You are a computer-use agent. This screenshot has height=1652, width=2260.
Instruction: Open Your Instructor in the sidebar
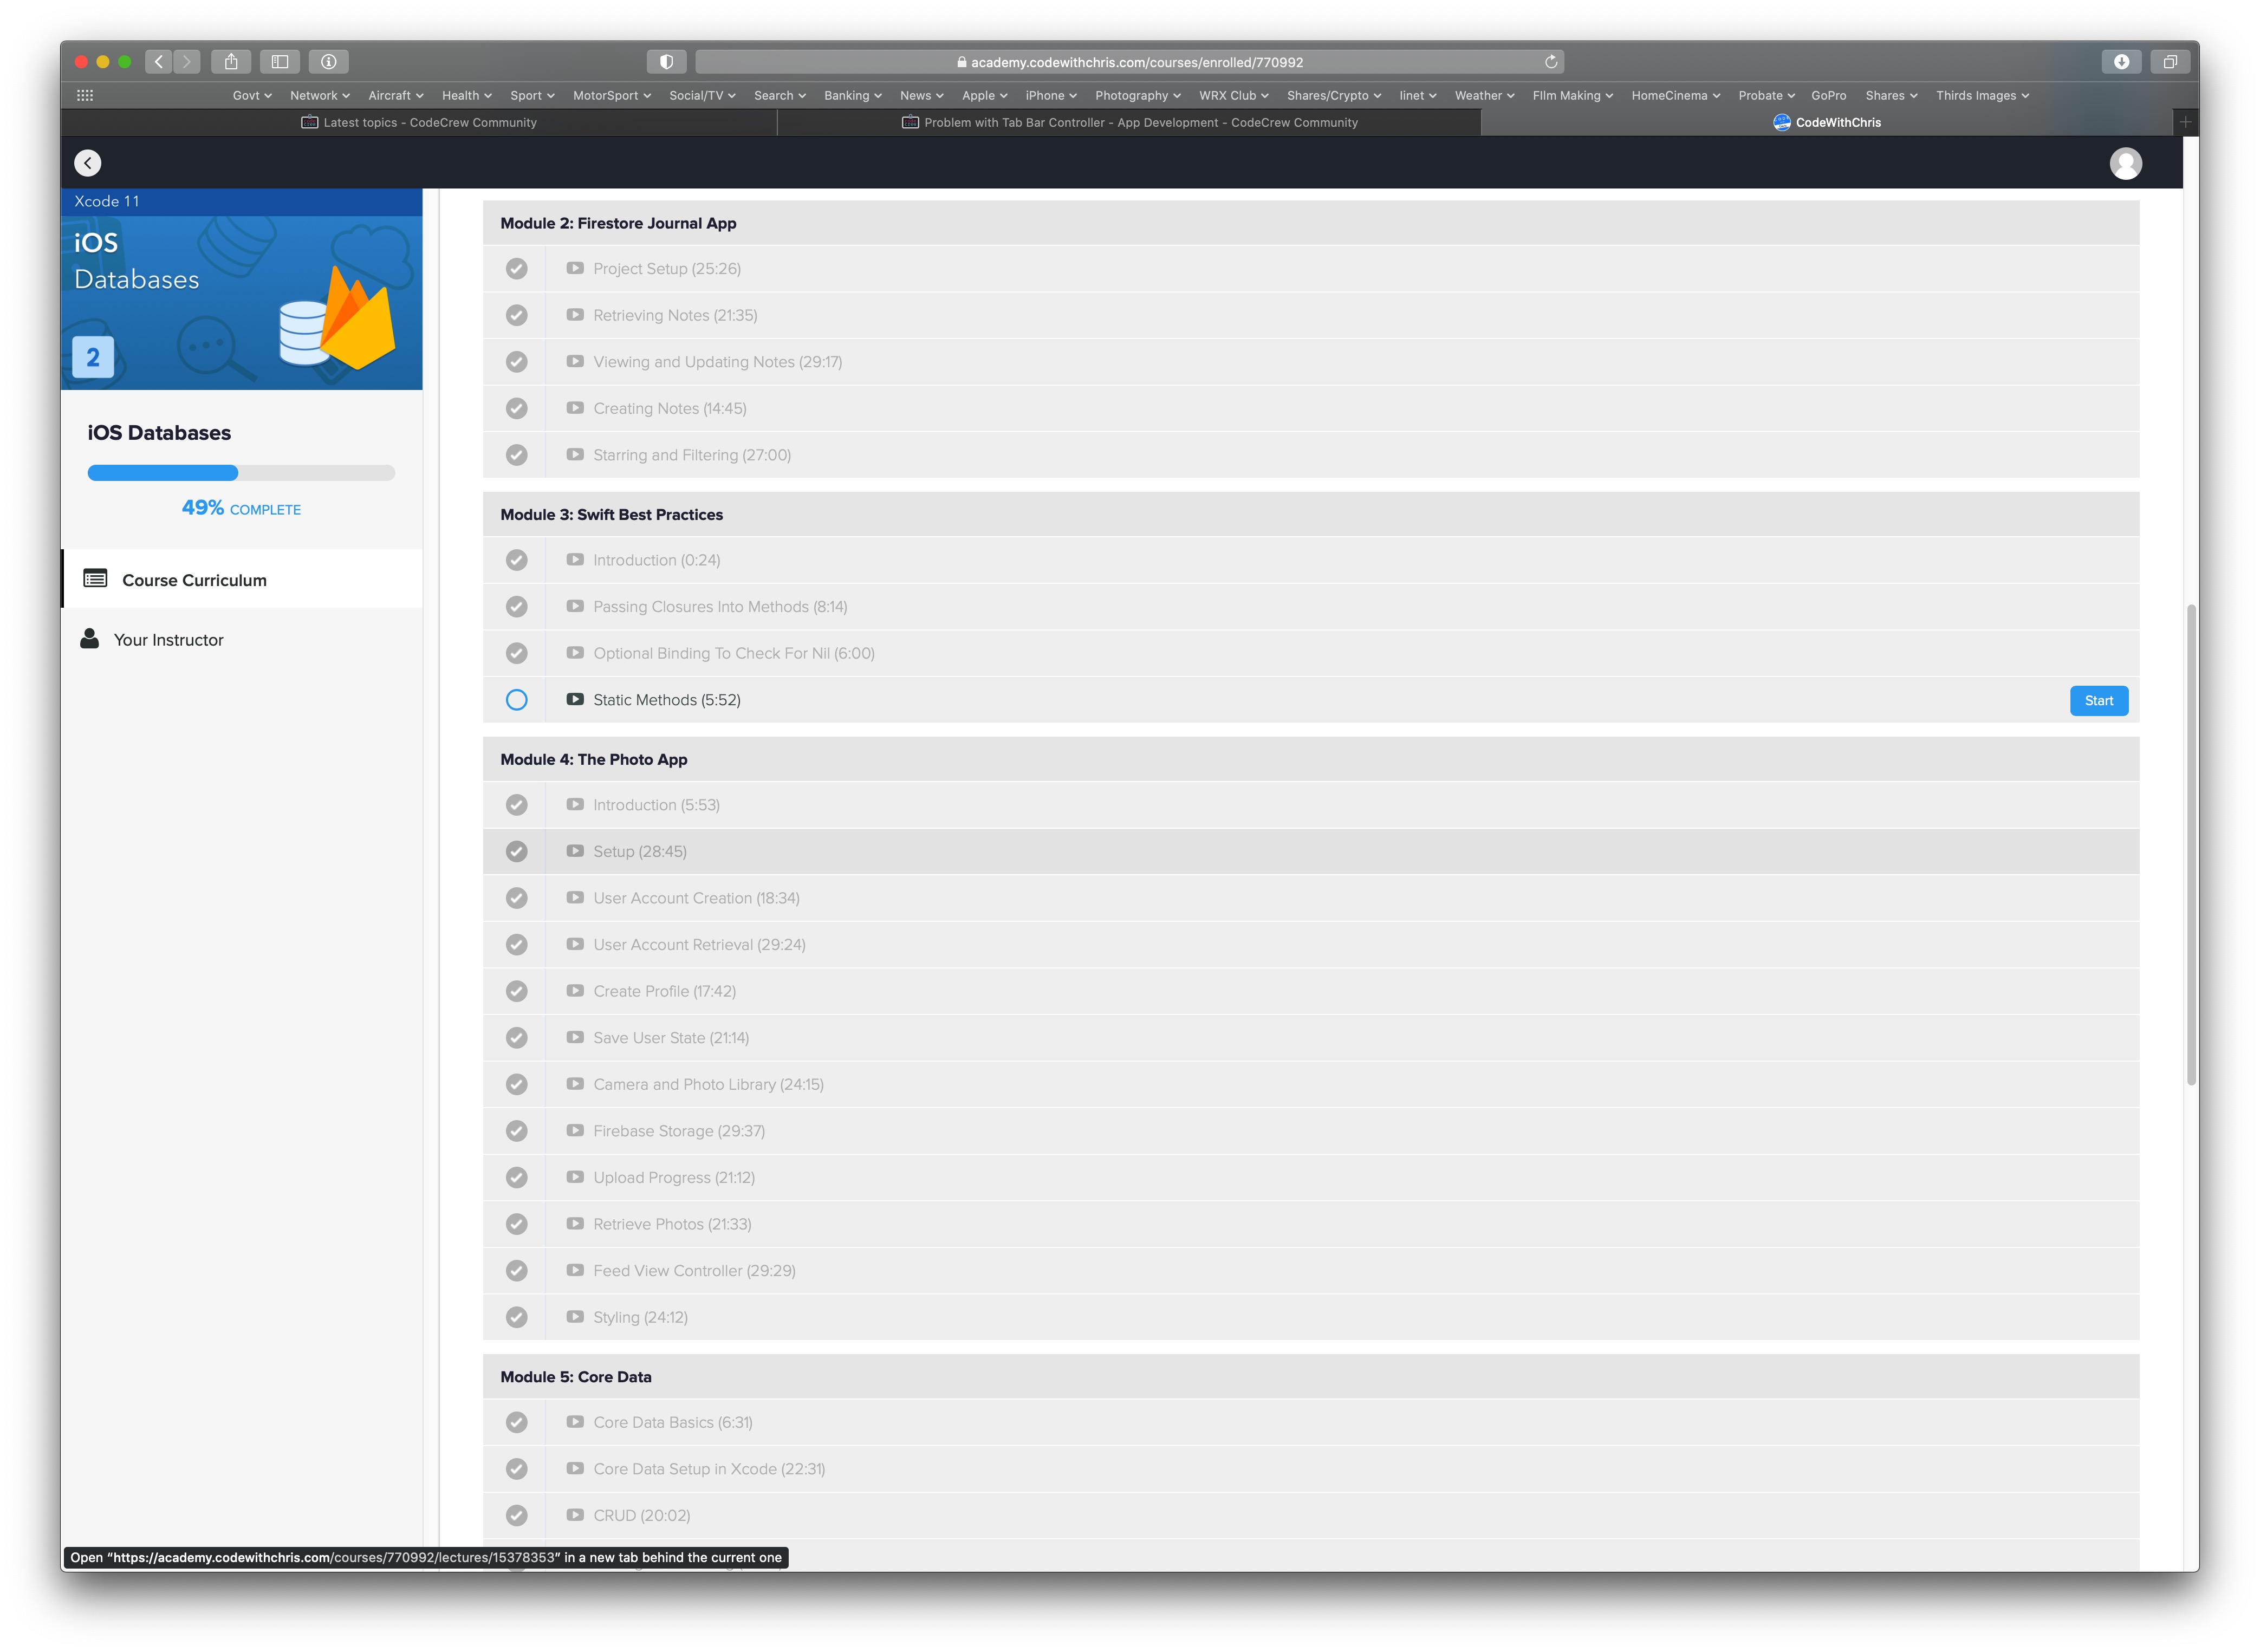(242, 639)
